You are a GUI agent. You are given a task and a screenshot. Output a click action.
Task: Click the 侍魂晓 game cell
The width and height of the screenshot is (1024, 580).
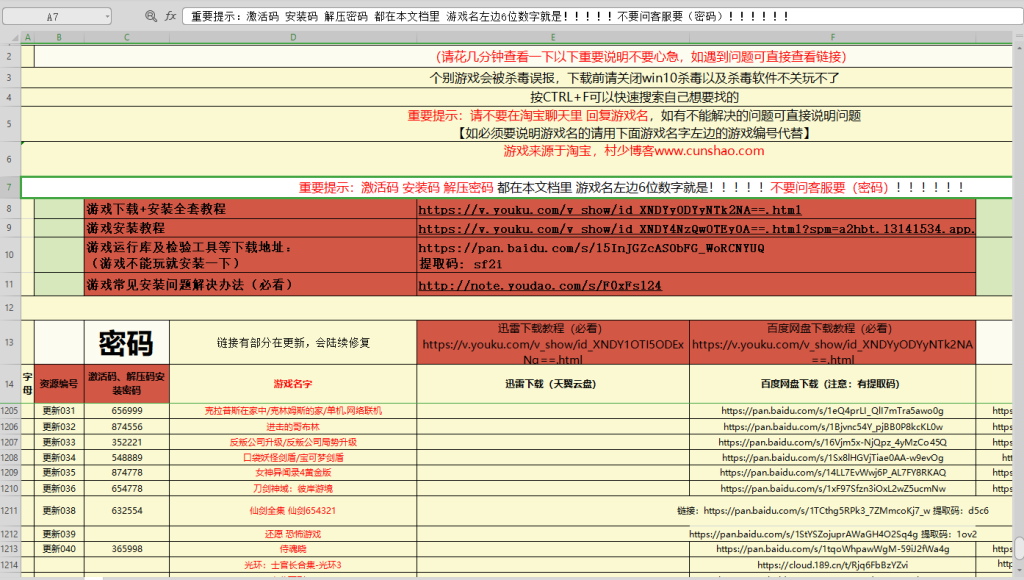click(x=293, y=549)
